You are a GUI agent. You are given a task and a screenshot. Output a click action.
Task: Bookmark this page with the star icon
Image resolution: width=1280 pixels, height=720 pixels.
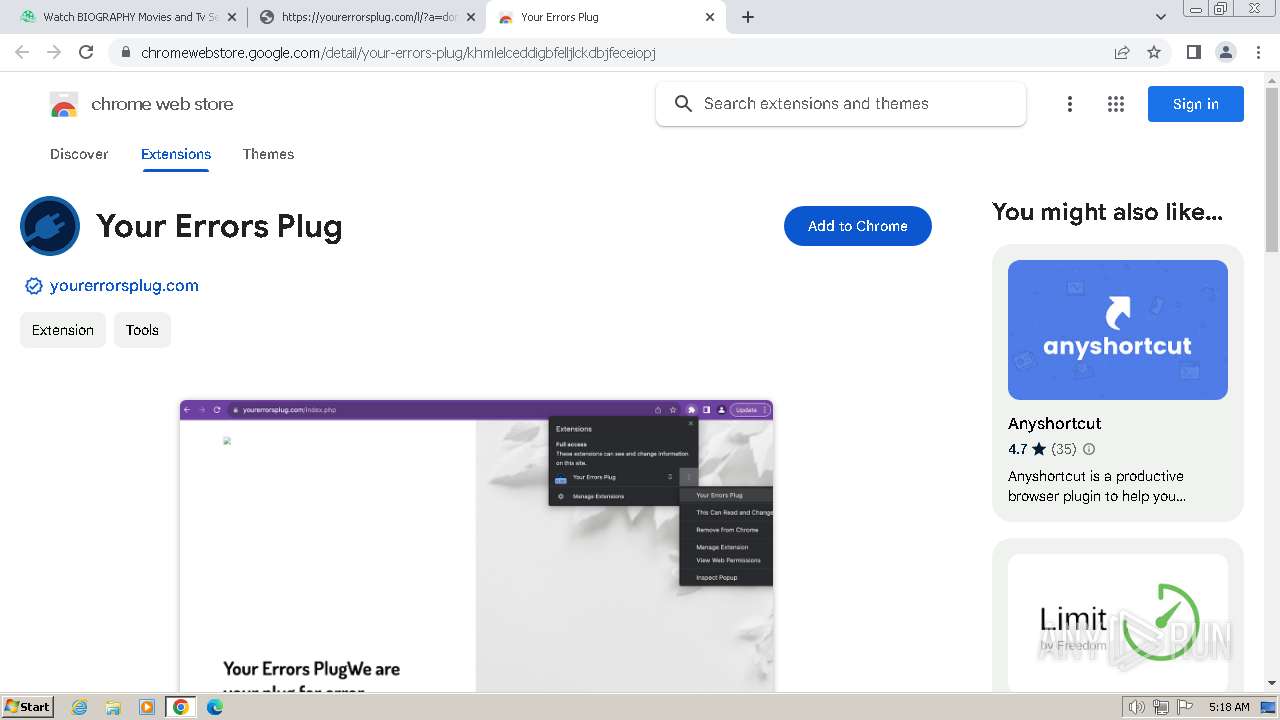coord(1154,52)
